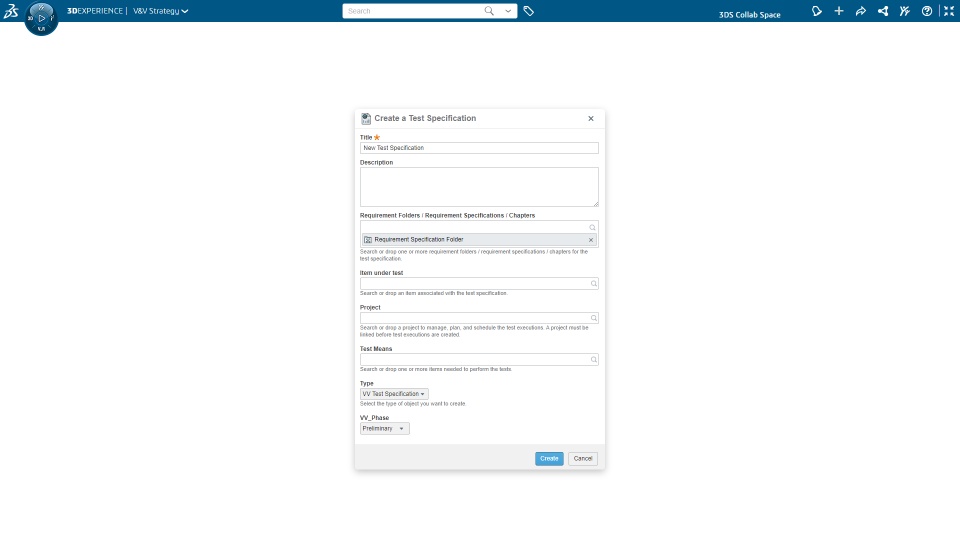Open the Help question mark icon
The height and width of the screenshot is (540, 960).
927,11
